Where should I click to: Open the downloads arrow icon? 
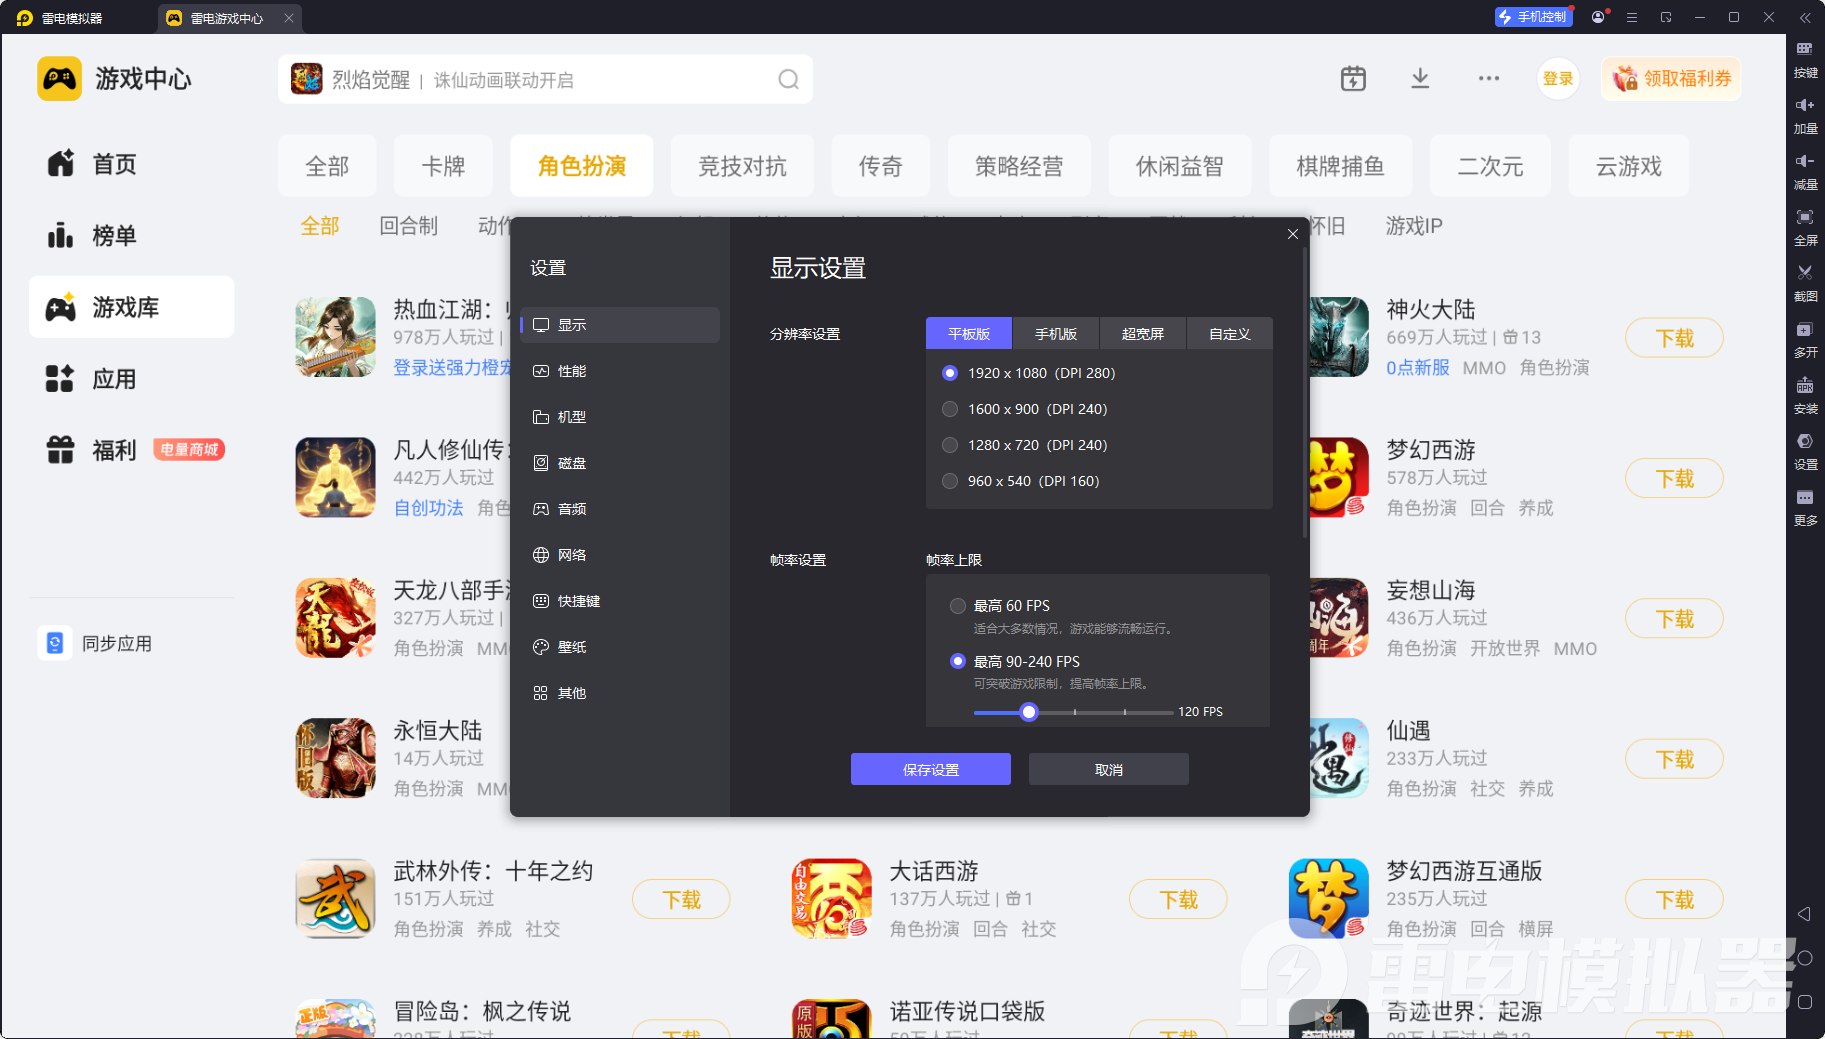click(1420, 79)
